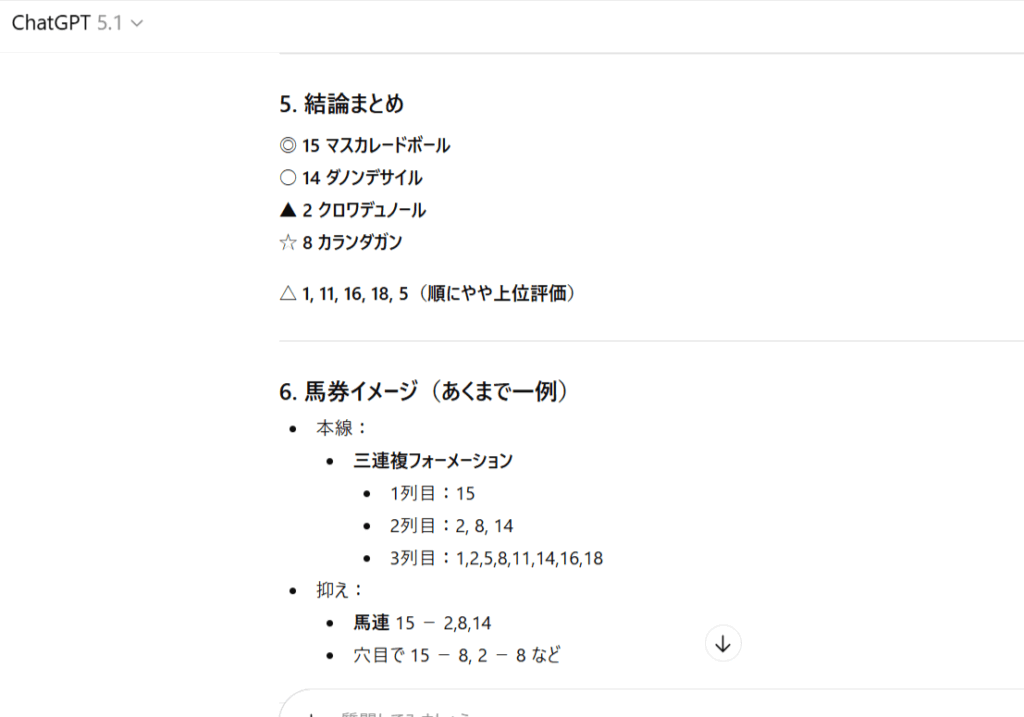Click the heading 6. 馬券イメージ
Image resolution: width=1024 pixels, height=717 pixels.
pos(425,392)
